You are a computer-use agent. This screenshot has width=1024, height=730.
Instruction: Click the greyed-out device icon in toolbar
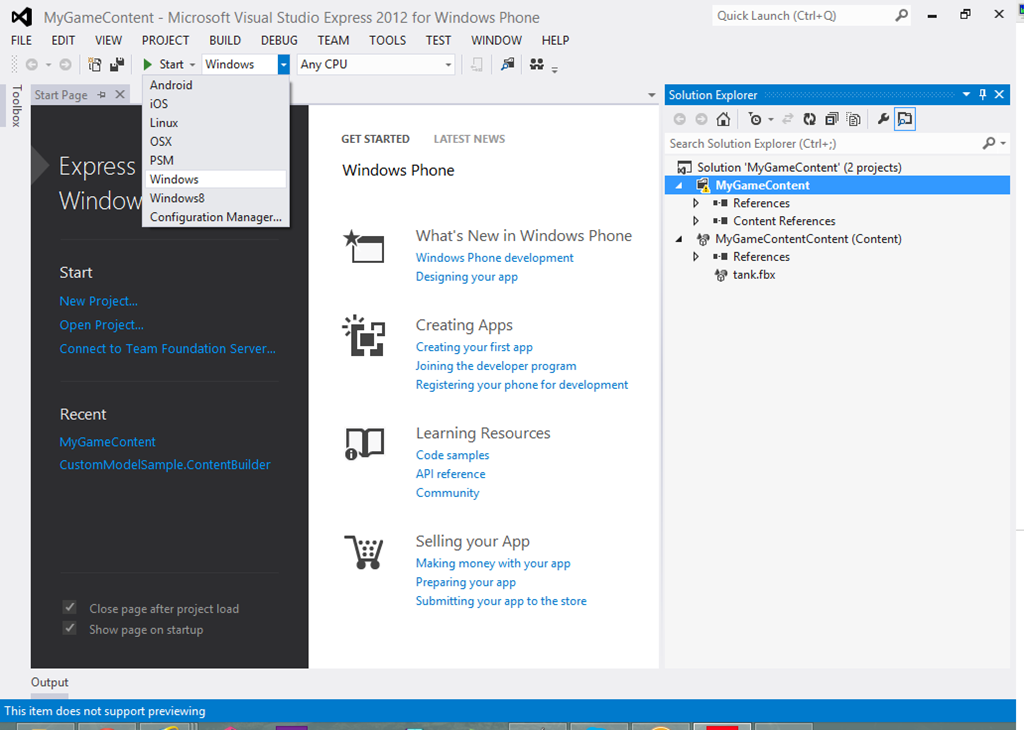pyautogui.click(x=477, y=64)
